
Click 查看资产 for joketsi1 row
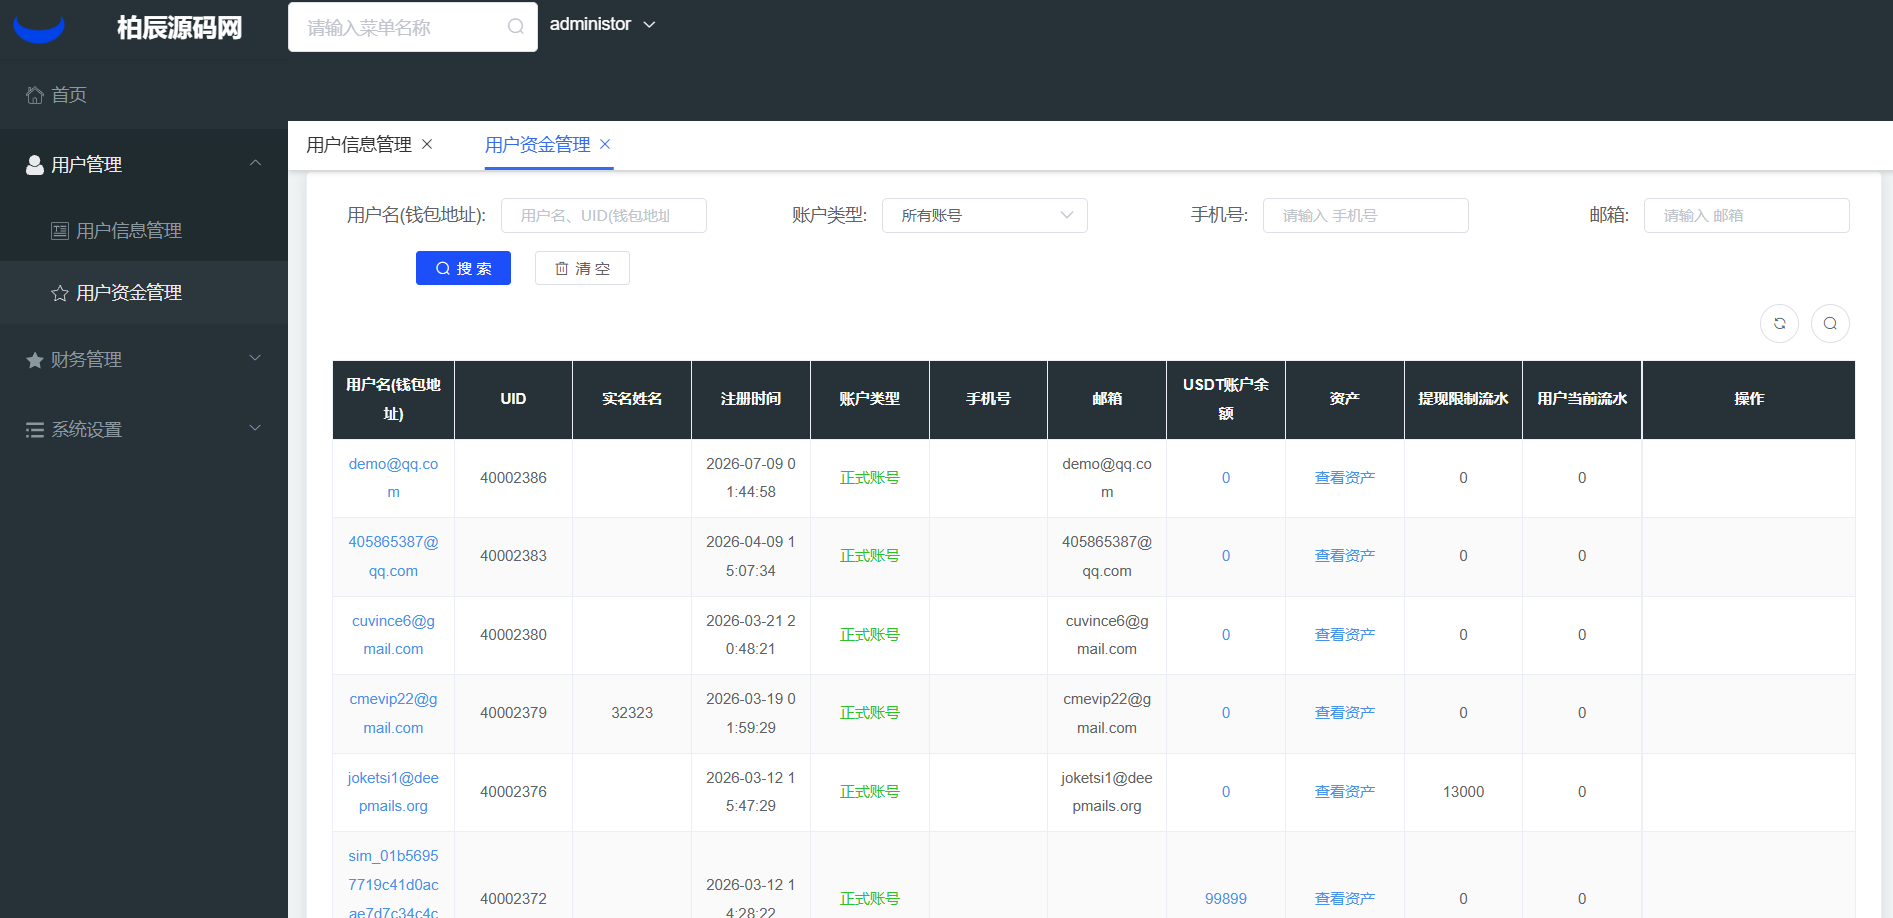click(x=1344, y=792)
